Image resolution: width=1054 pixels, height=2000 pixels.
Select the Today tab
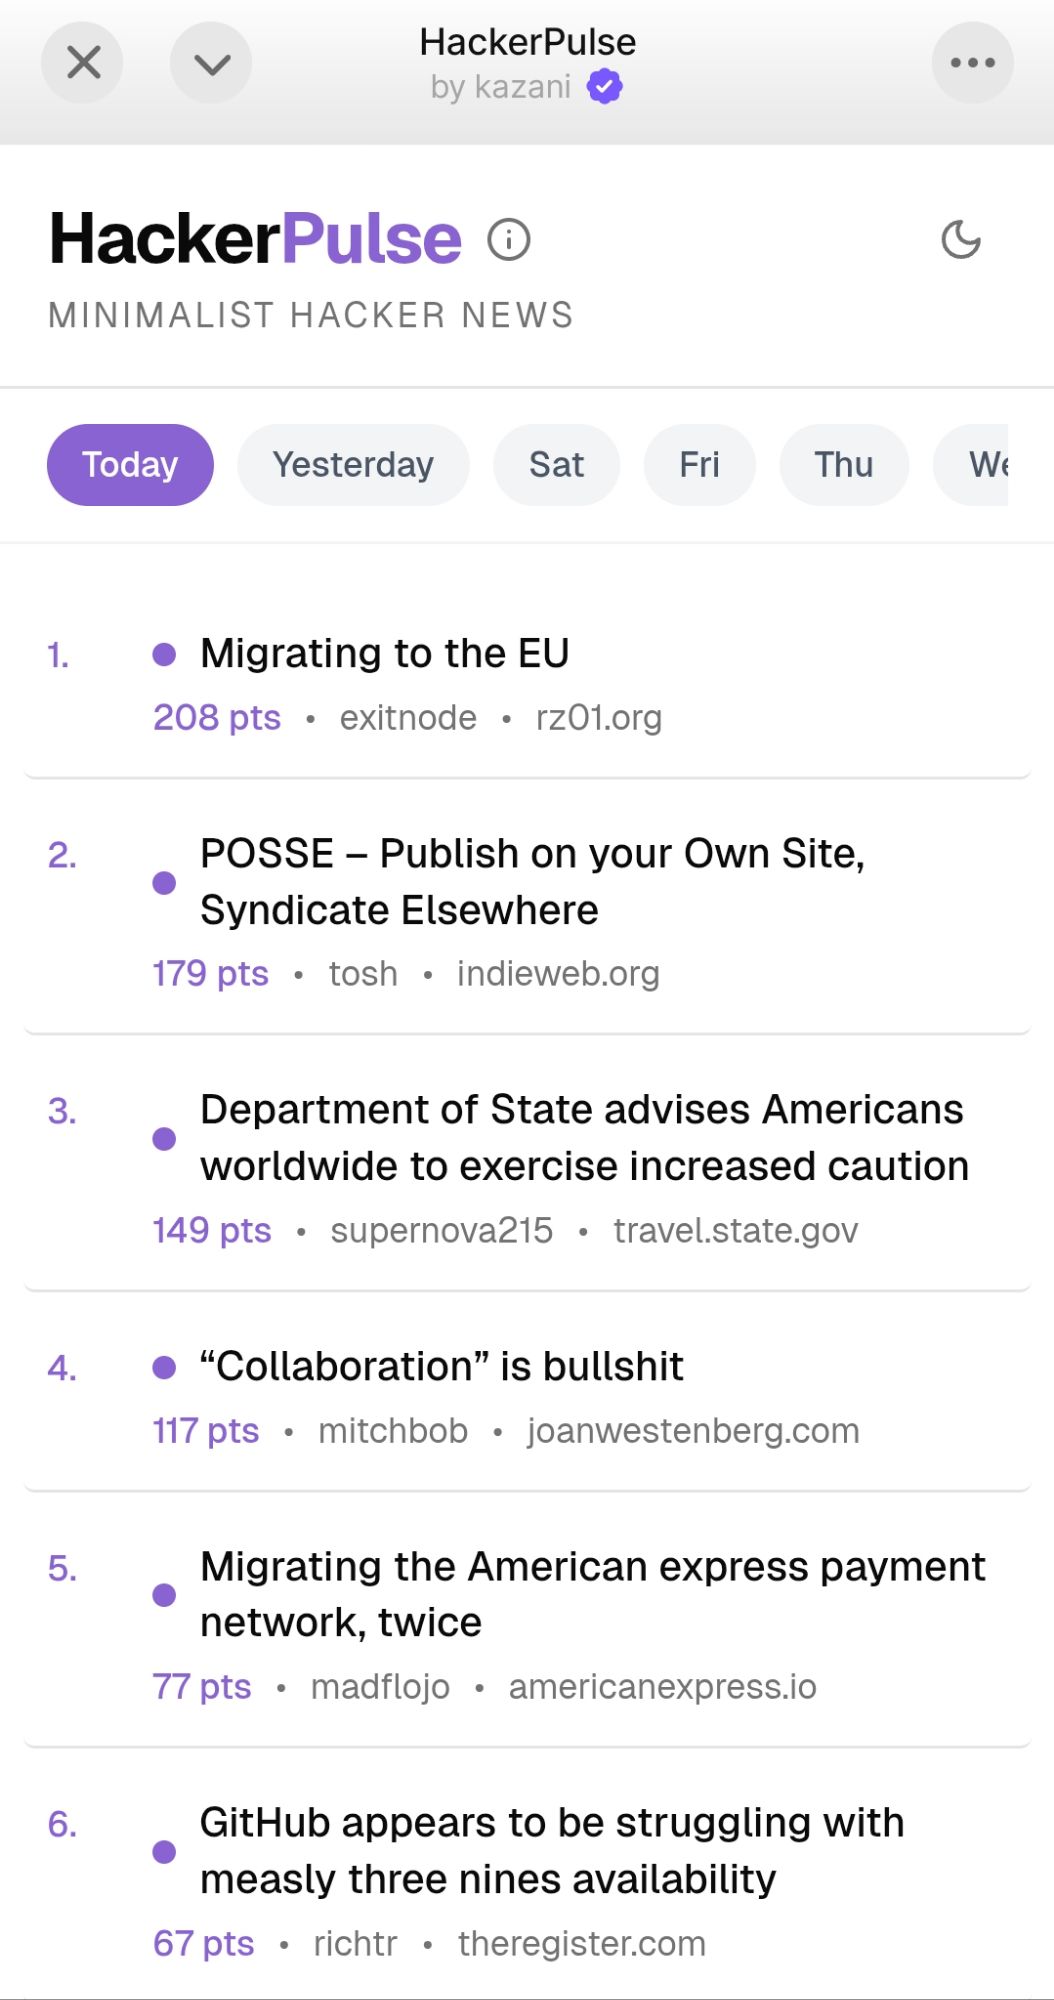tap(130, 465)
